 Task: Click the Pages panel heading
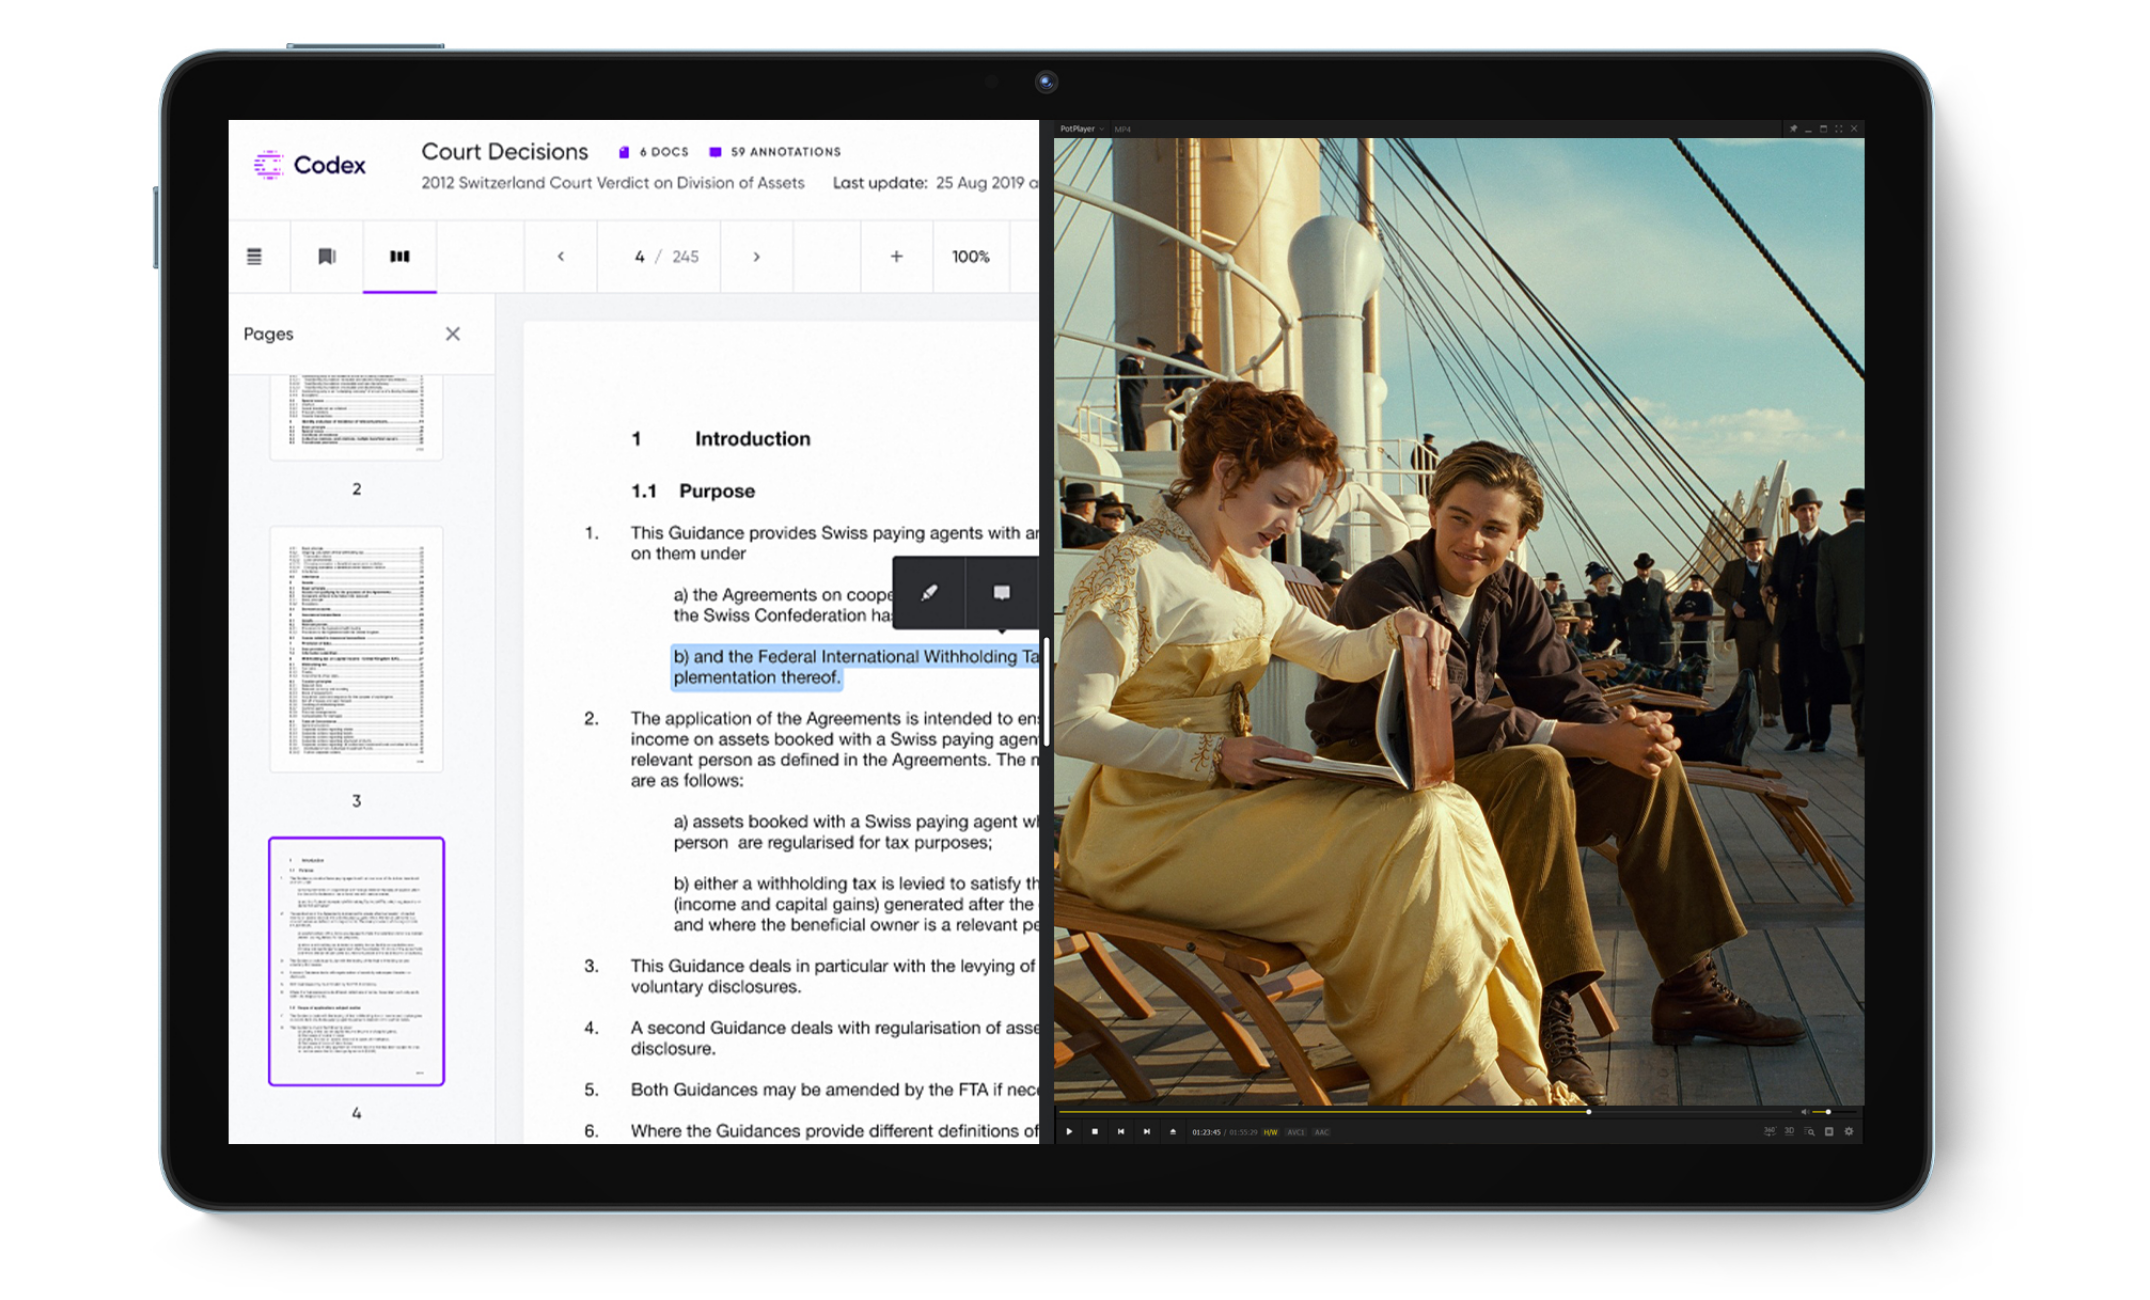tap(269, 334)
